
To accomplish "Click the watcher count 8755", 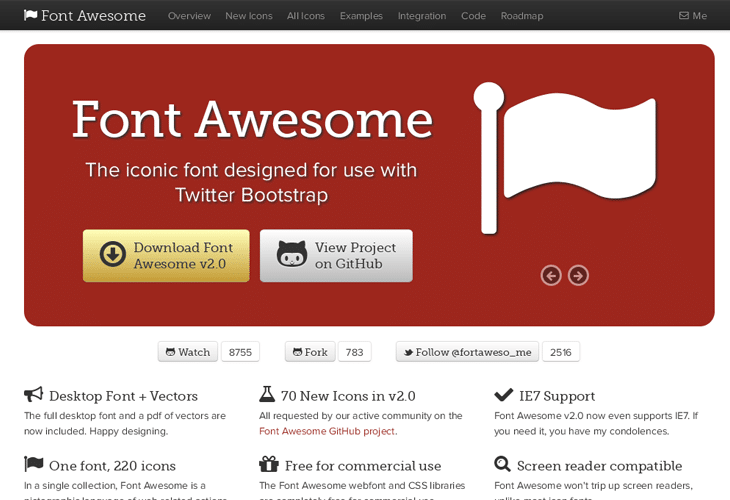I will click(x=240, y=352).
